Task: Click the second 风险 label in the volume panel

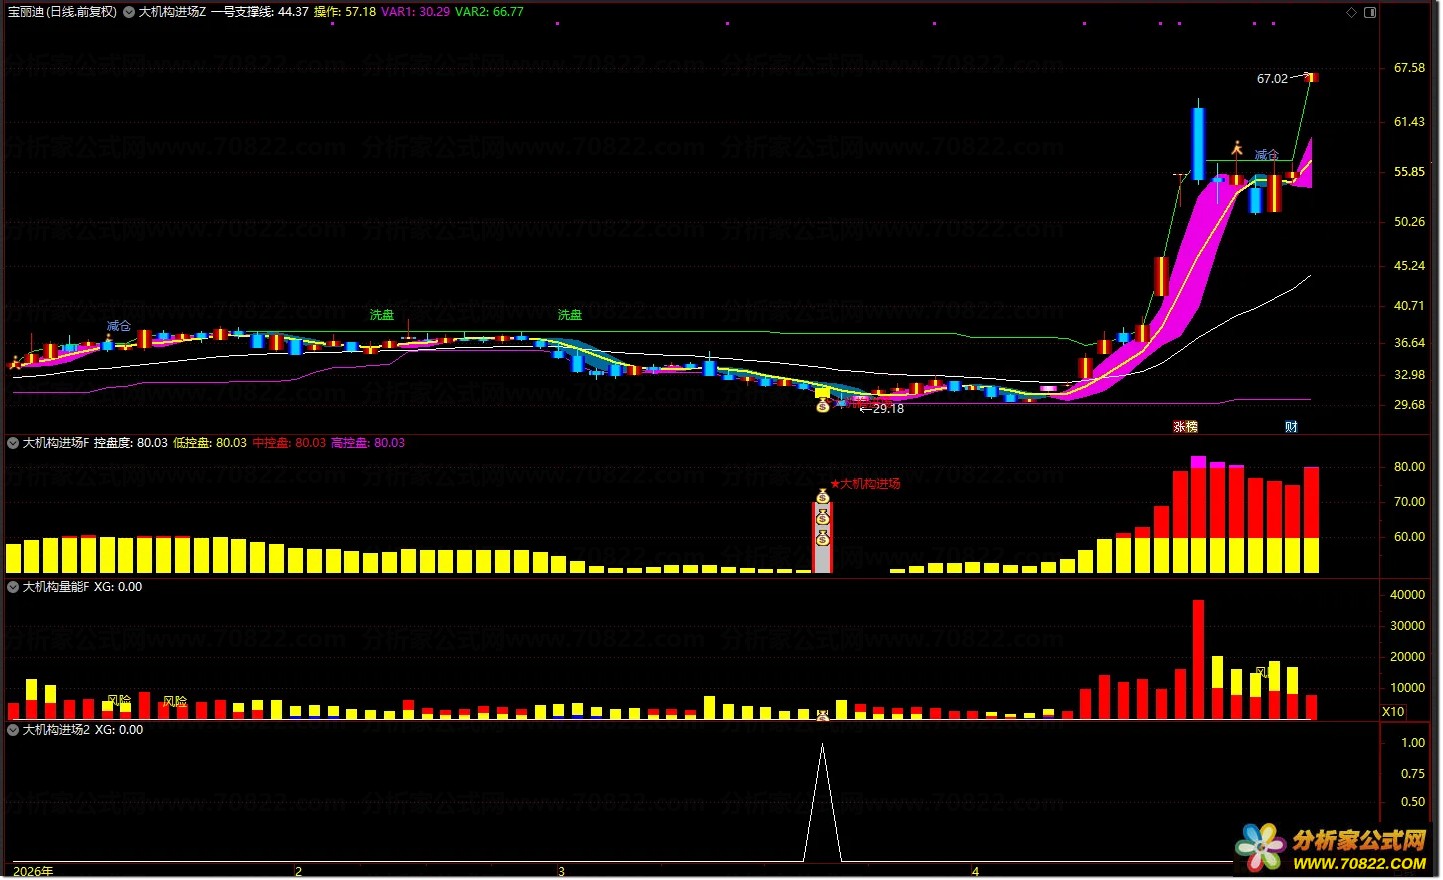Action: click(x=175, y=701)
